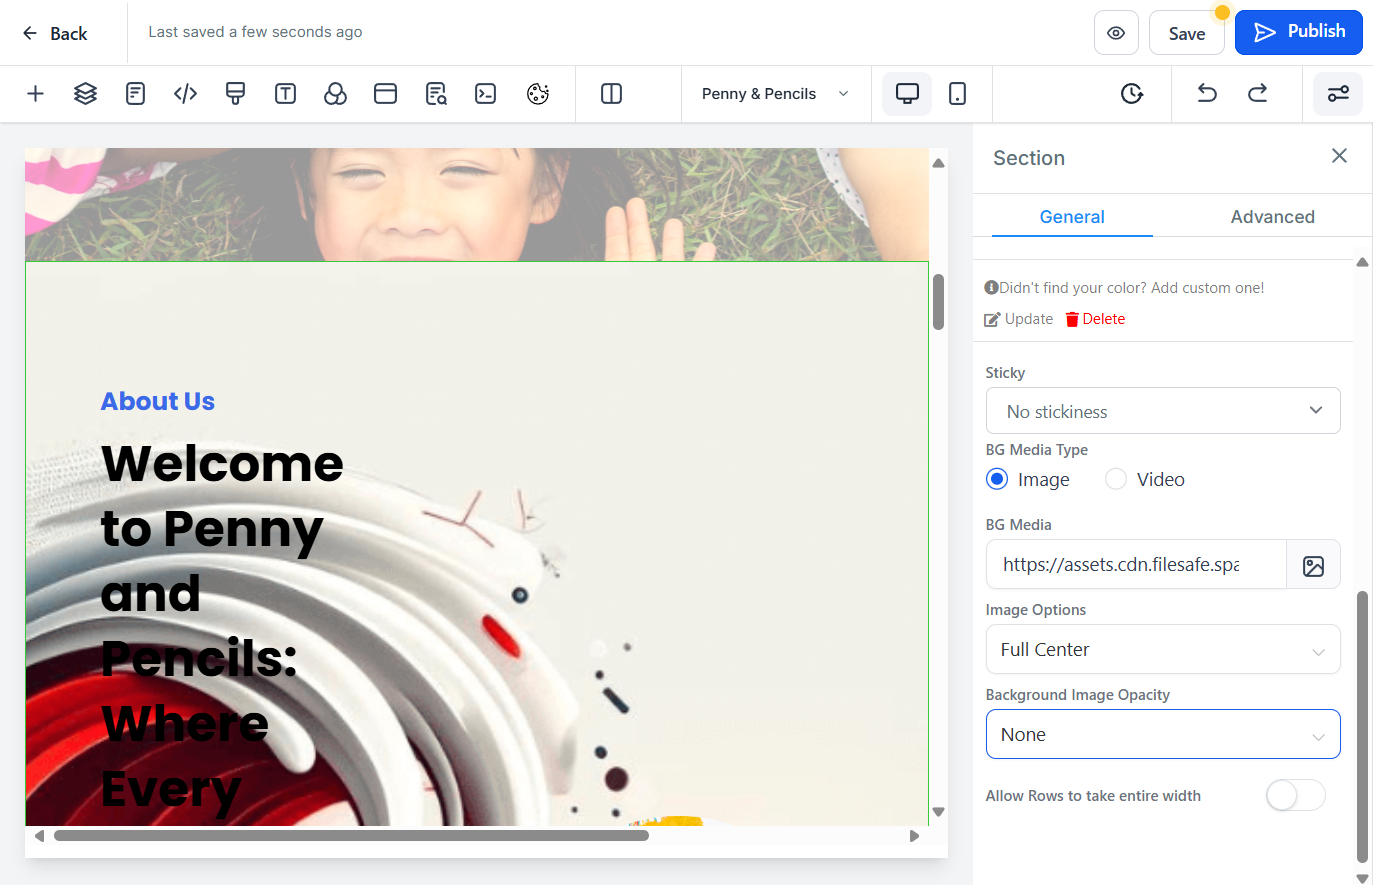Viewport: 1373px width, 885px height.
Task: Select Video BG media type
Action: (1116, 479)
